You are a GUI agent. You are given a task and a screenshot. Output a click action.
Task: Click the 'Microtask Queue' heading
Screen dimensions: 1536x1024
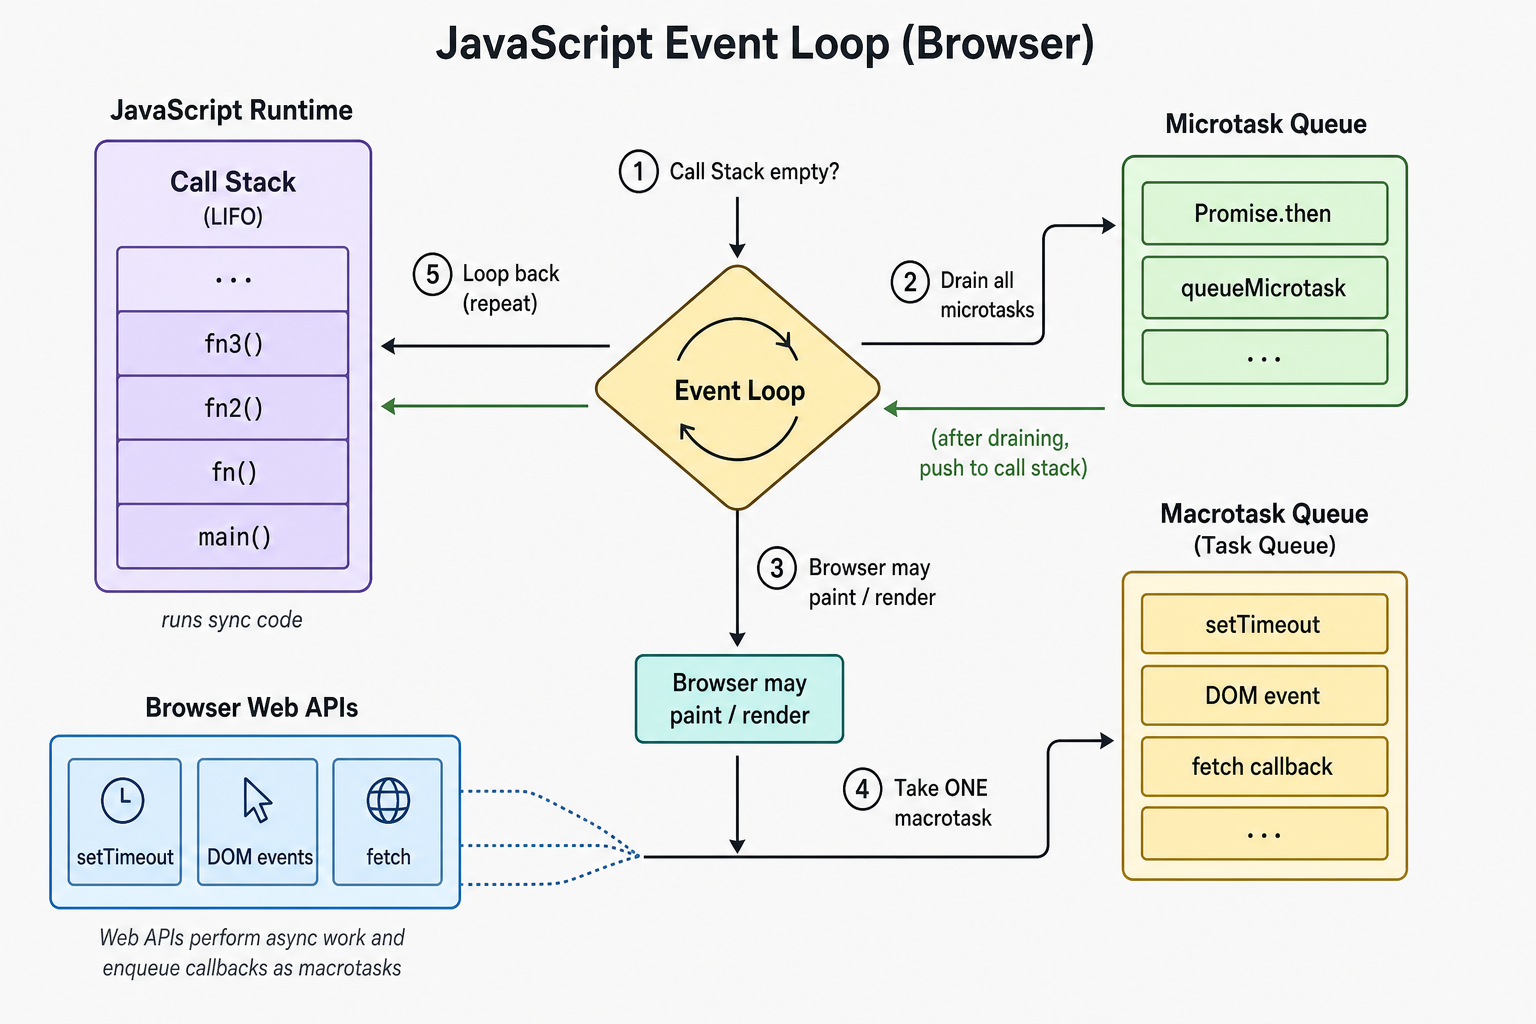tap(1266, 124)
